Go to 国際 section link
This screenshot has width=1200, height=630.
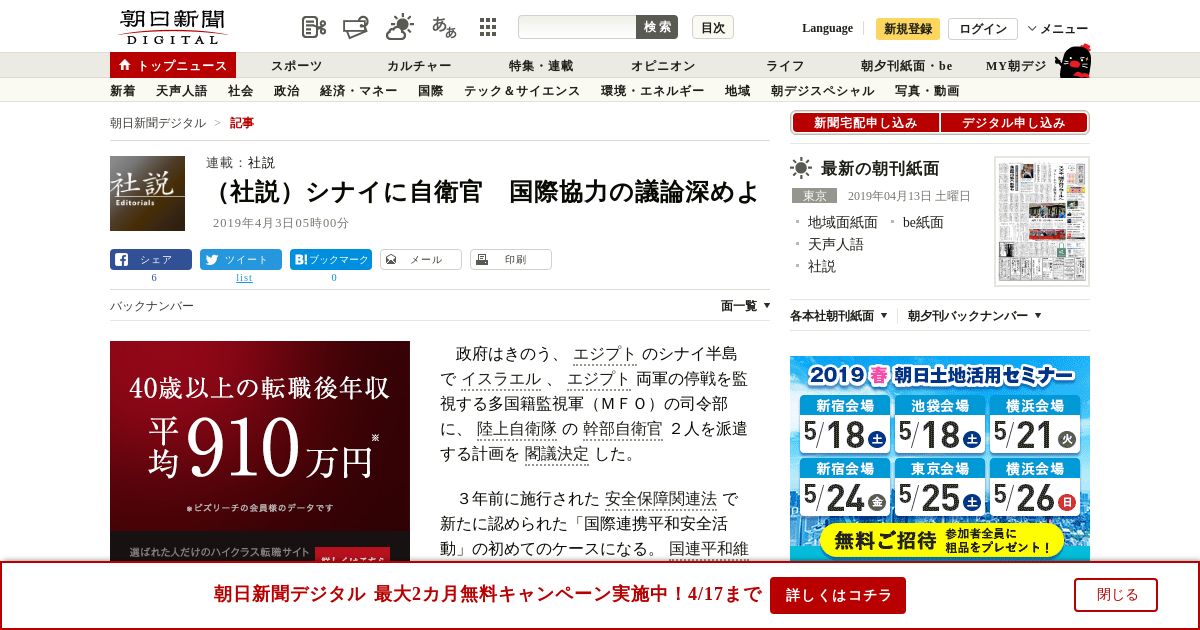click(x=431, y=91)
